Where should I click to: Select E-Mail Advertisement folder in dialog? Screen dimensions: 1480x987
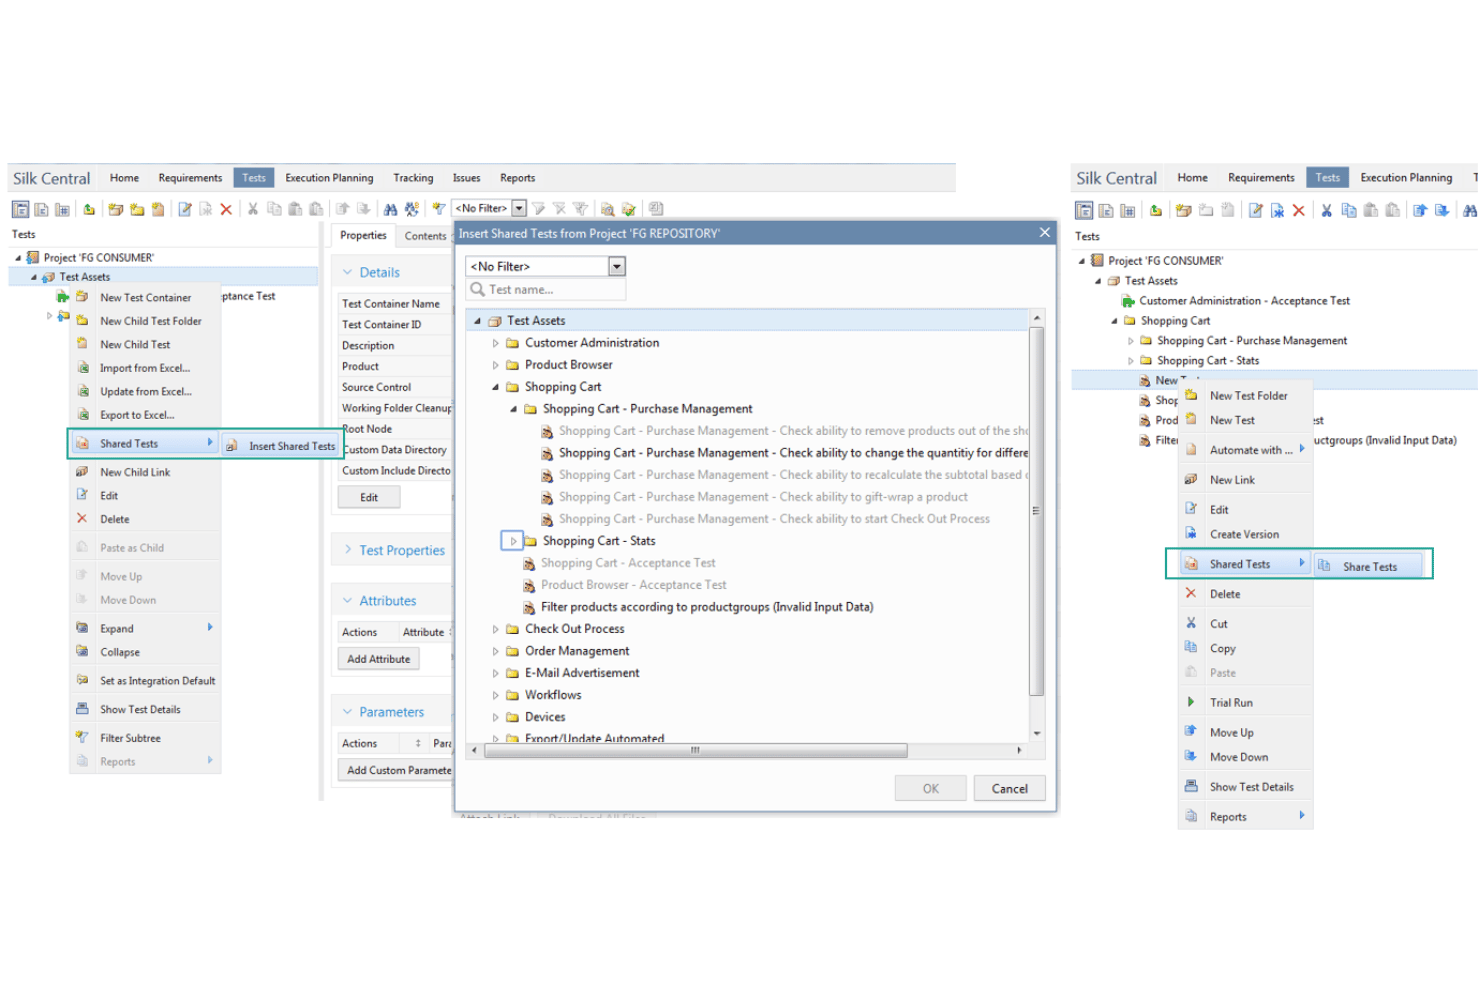582,673
